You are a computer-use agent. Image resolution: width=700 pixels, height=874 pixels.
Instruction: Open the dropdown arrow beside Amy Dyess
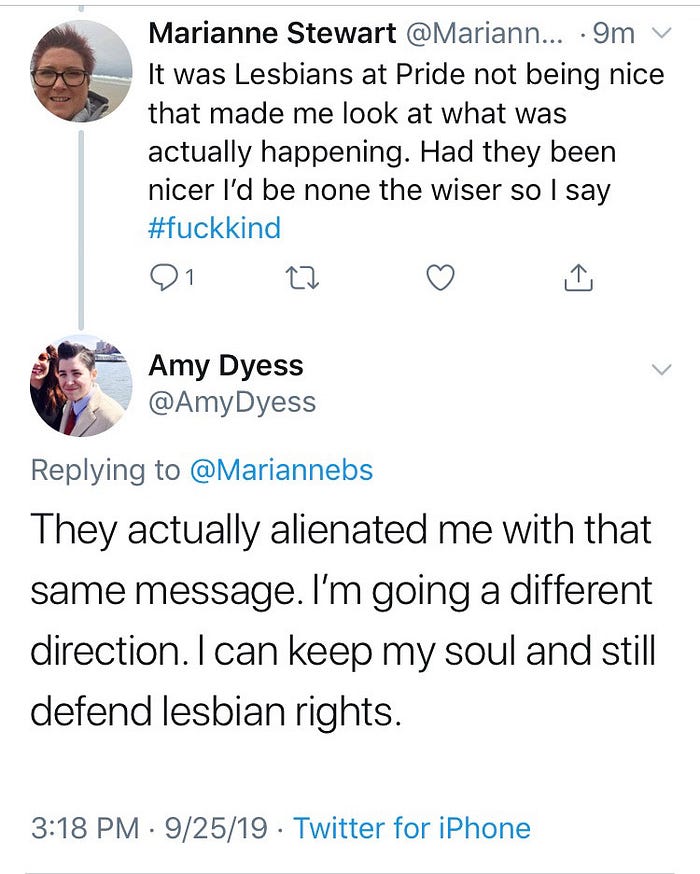[x=661, y=369]
